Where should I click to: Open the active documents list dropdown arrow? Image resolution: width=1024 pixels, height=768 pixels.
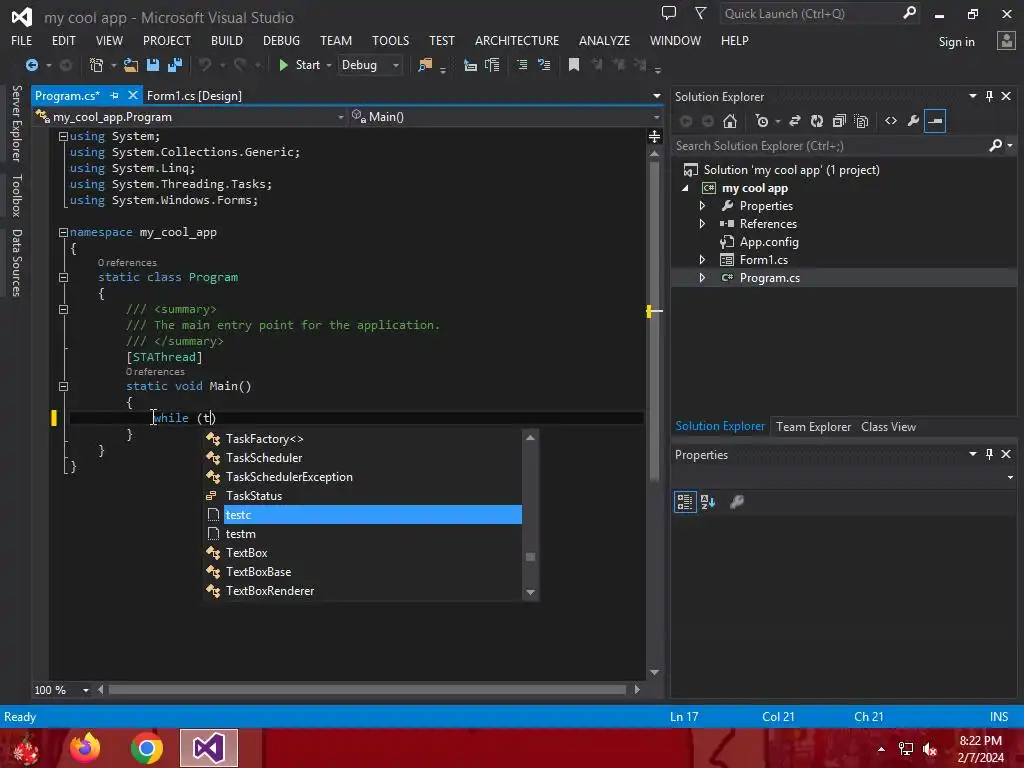coord(656,96)
